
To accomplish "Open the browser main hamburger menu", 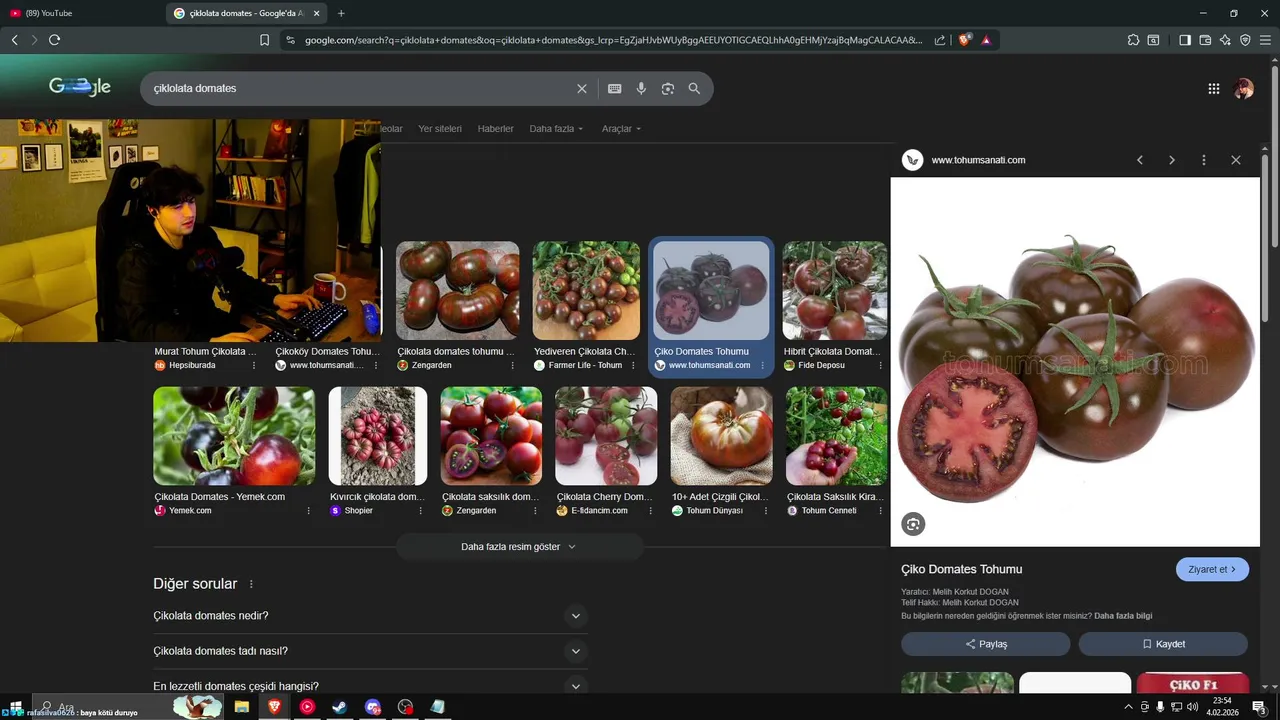I will tap(1265, 40).
